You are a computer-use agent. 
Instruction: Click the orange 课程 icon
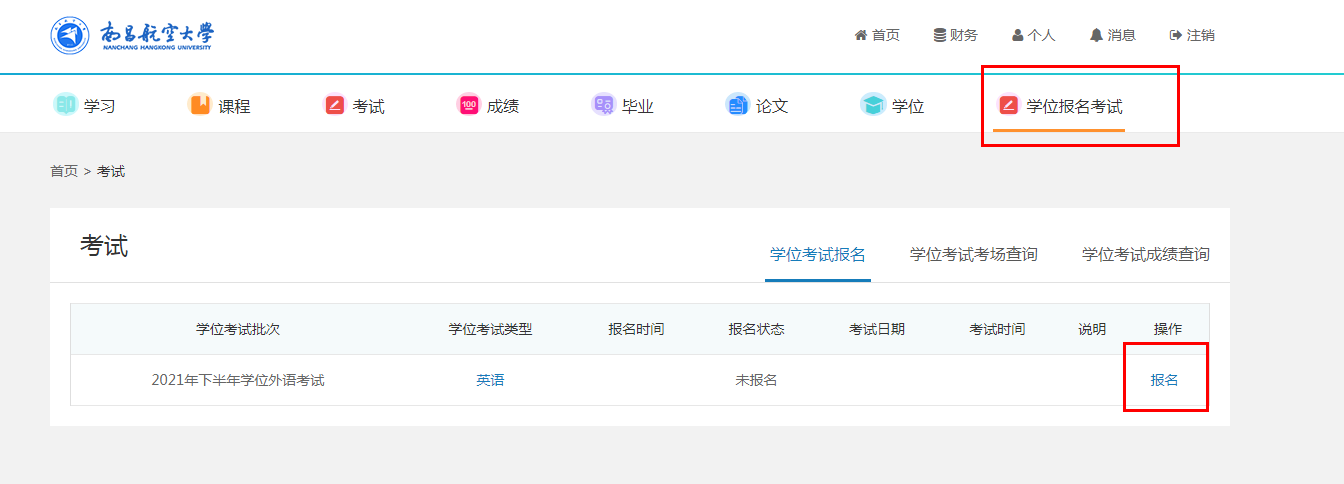[200, 104]
